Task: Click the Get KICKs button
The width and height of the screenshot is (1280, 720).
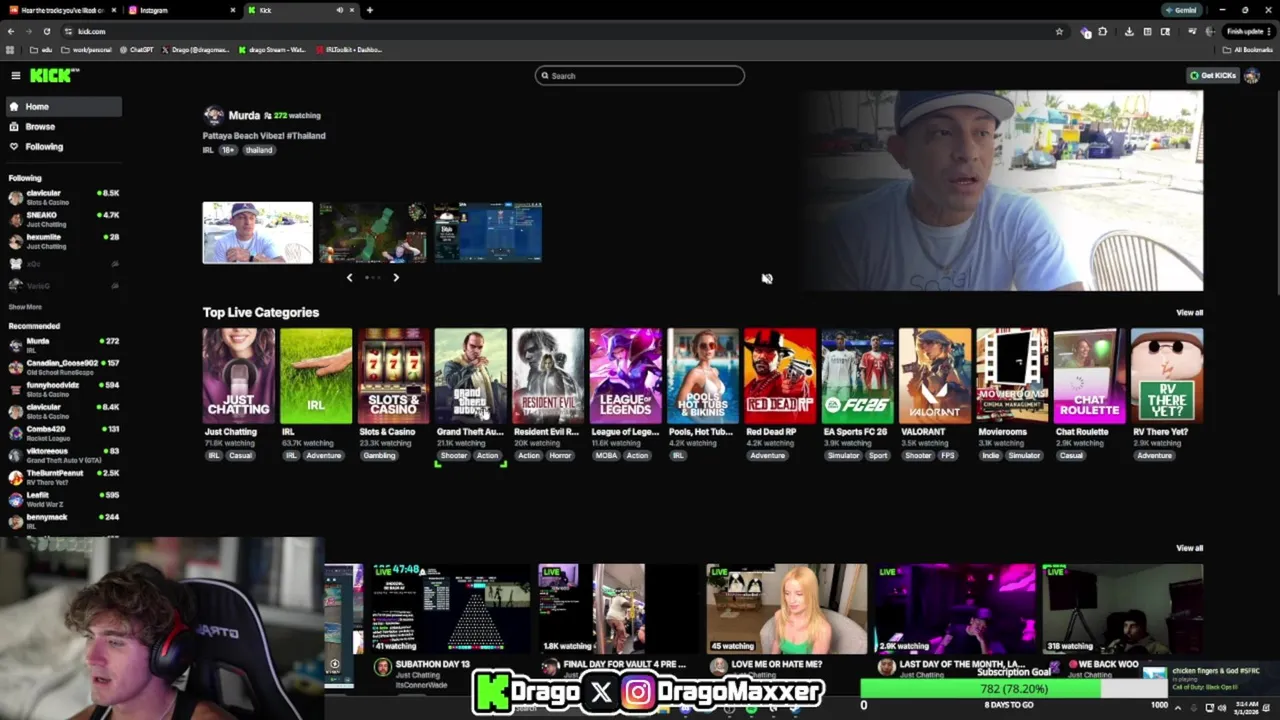Action: tap(1212, 75)
